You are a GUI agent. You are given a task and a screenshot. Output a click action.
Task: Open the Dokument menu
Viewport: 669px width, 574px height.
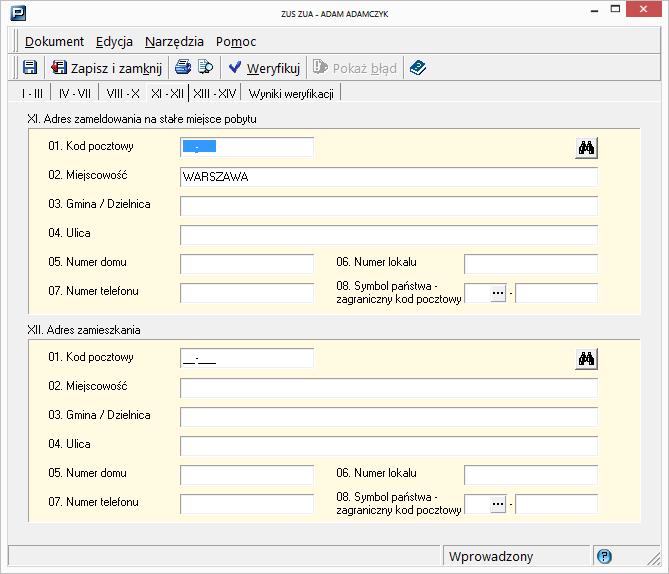54,42
